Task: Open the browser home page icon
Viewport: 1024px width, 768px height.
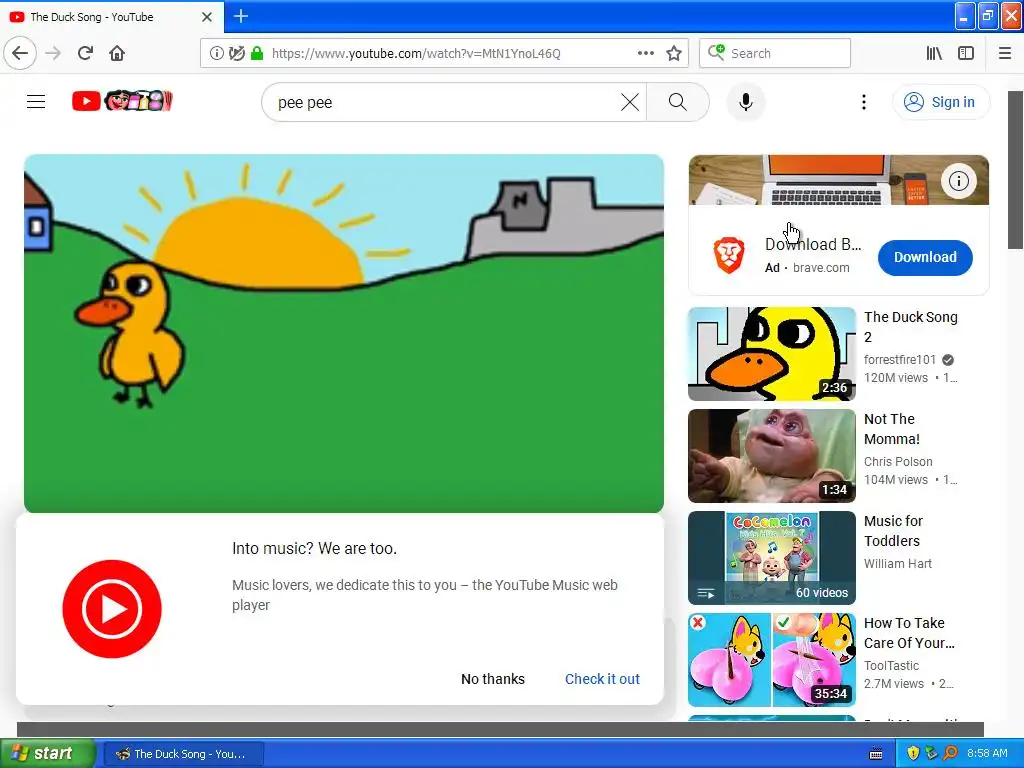Action: (x=117, y=53)
